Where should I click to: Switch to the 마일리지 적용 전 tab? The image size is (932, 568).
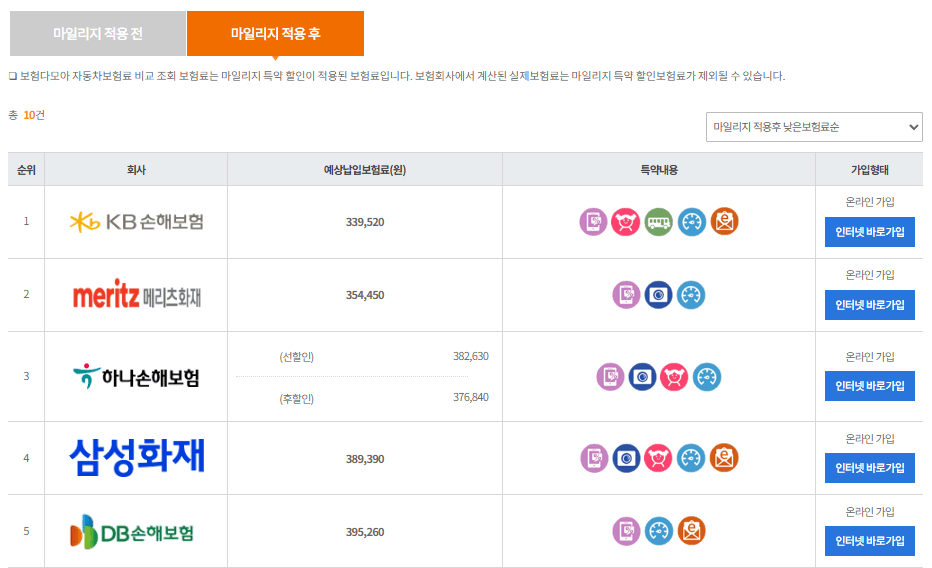coord(97,33)
